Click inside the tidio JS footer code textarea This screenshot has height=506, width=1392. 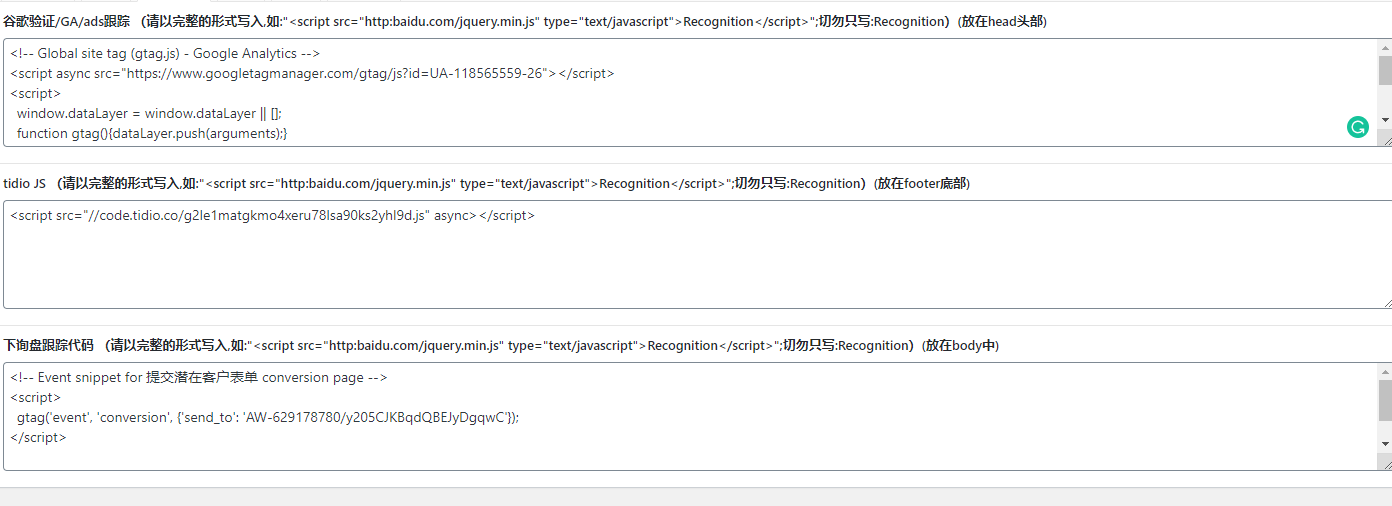coord(696,254)
